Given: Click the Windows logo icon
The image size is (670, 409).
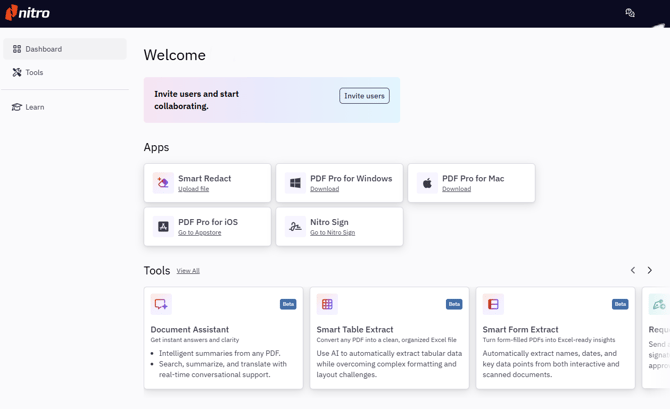Looking at the screenshot, I should tap(295, 183).
